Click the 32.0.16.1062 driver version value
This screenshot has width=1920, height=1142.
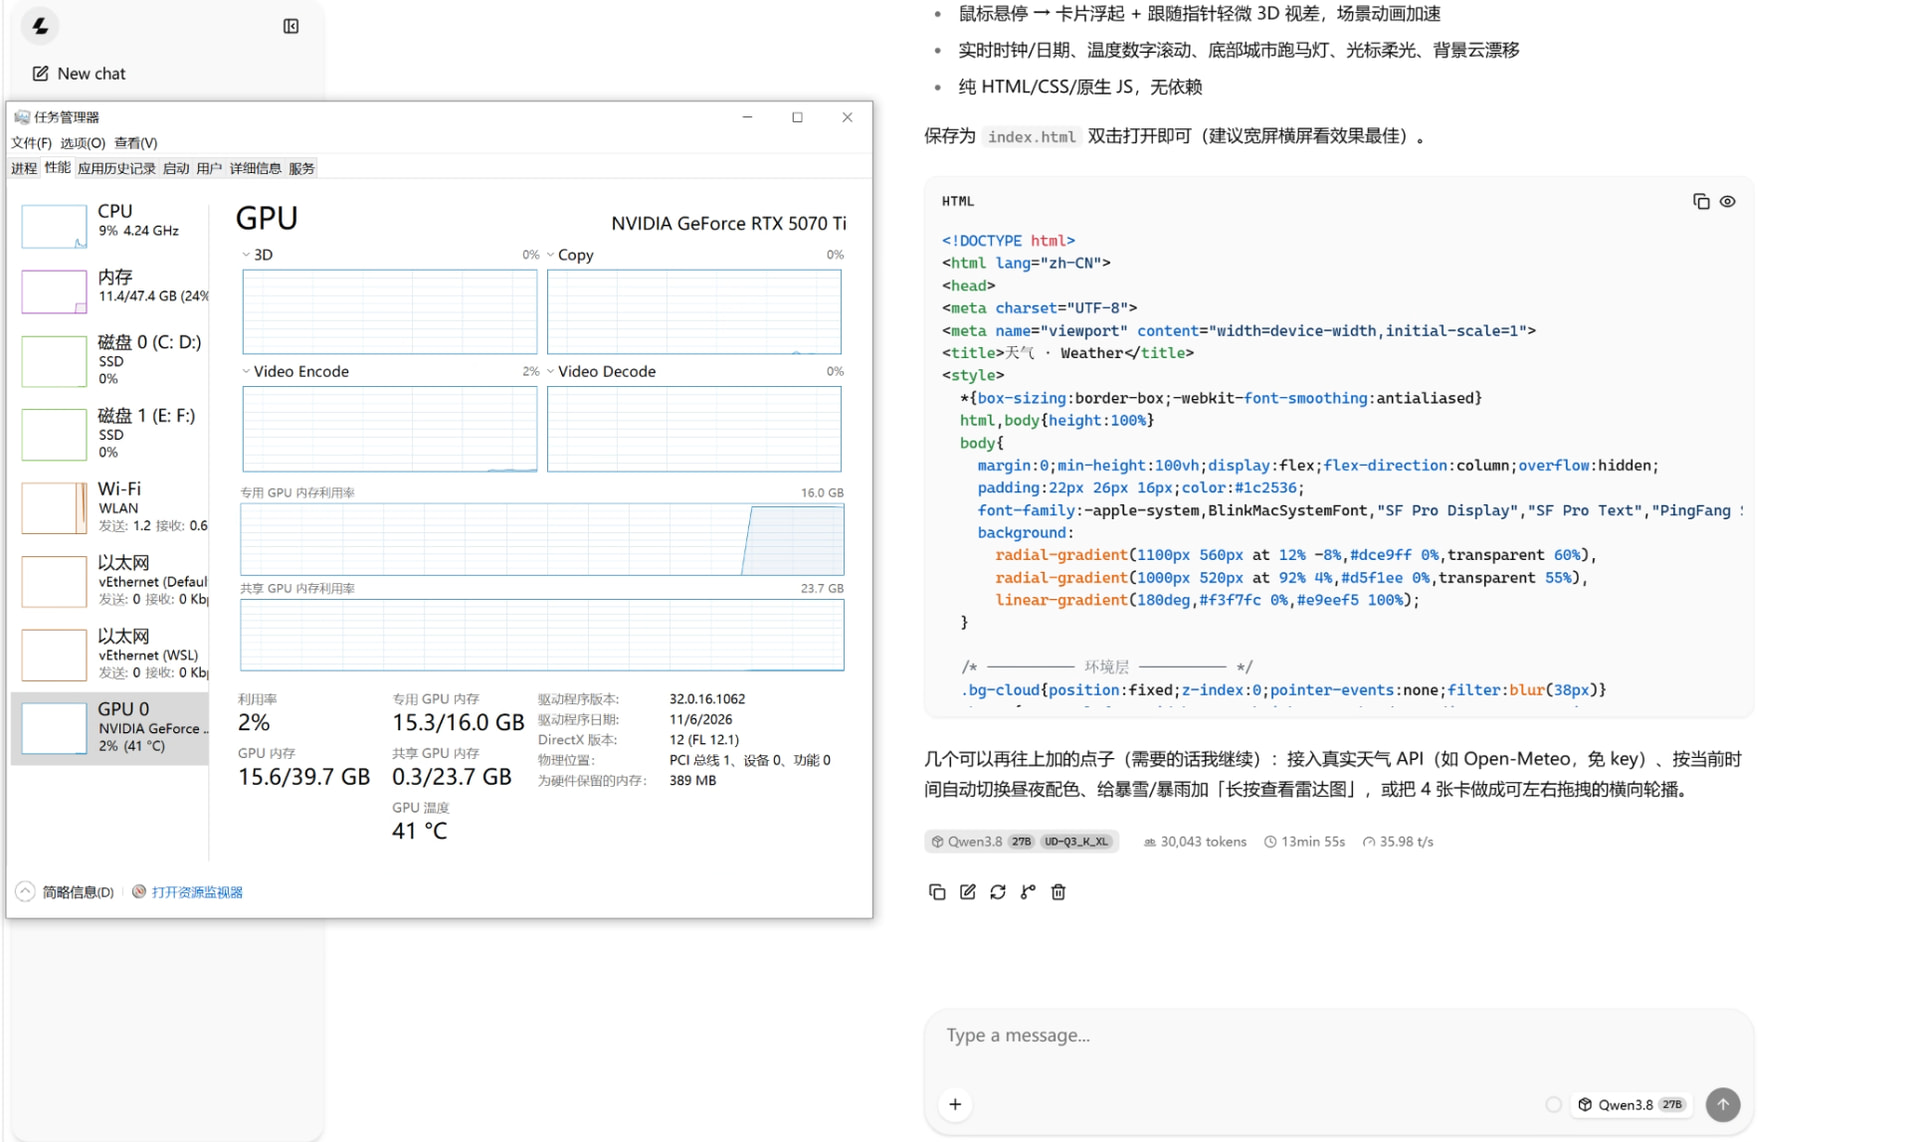707,699
